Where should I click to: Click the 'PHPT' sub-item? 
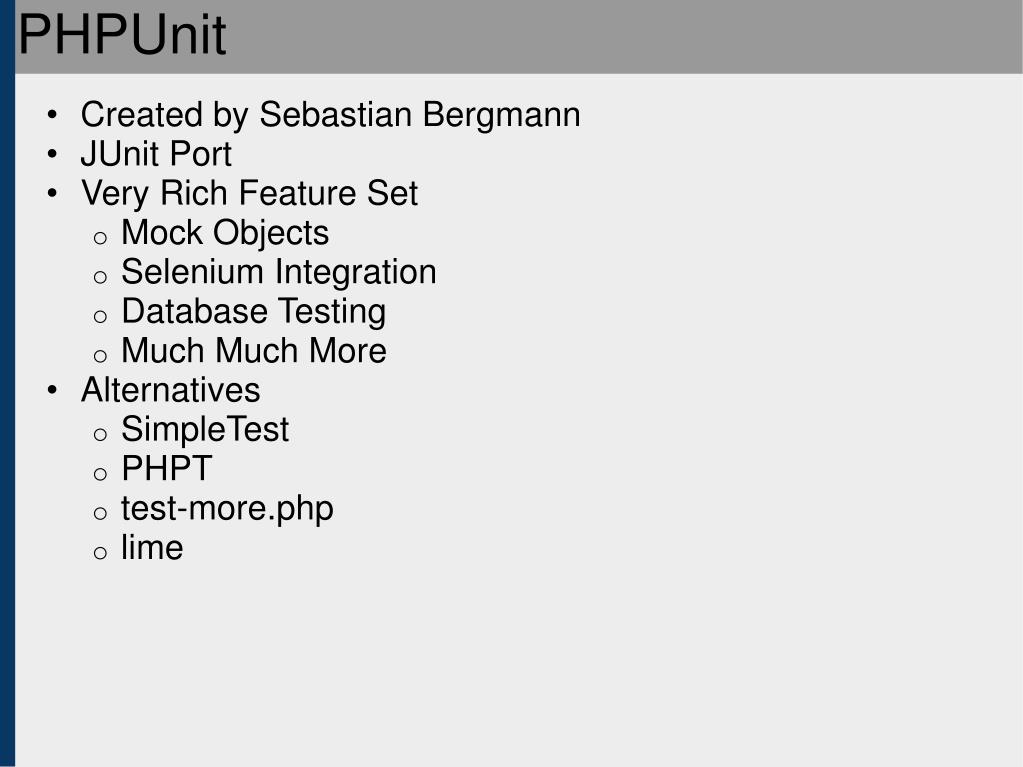click(166, 469)
